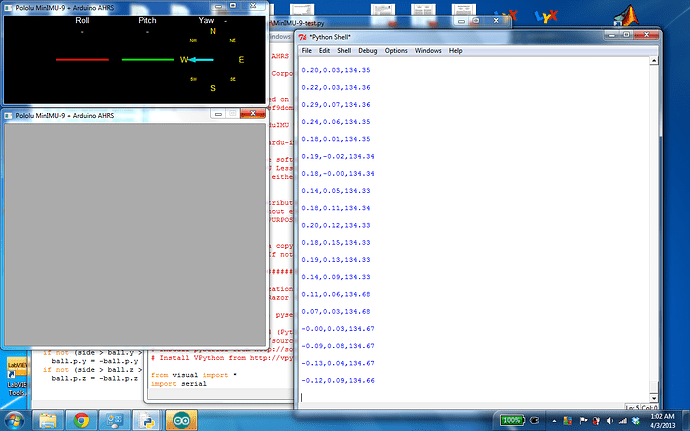Click the 100% battery indicator in tray
690x431 pixels.
[x=512, y=418]
